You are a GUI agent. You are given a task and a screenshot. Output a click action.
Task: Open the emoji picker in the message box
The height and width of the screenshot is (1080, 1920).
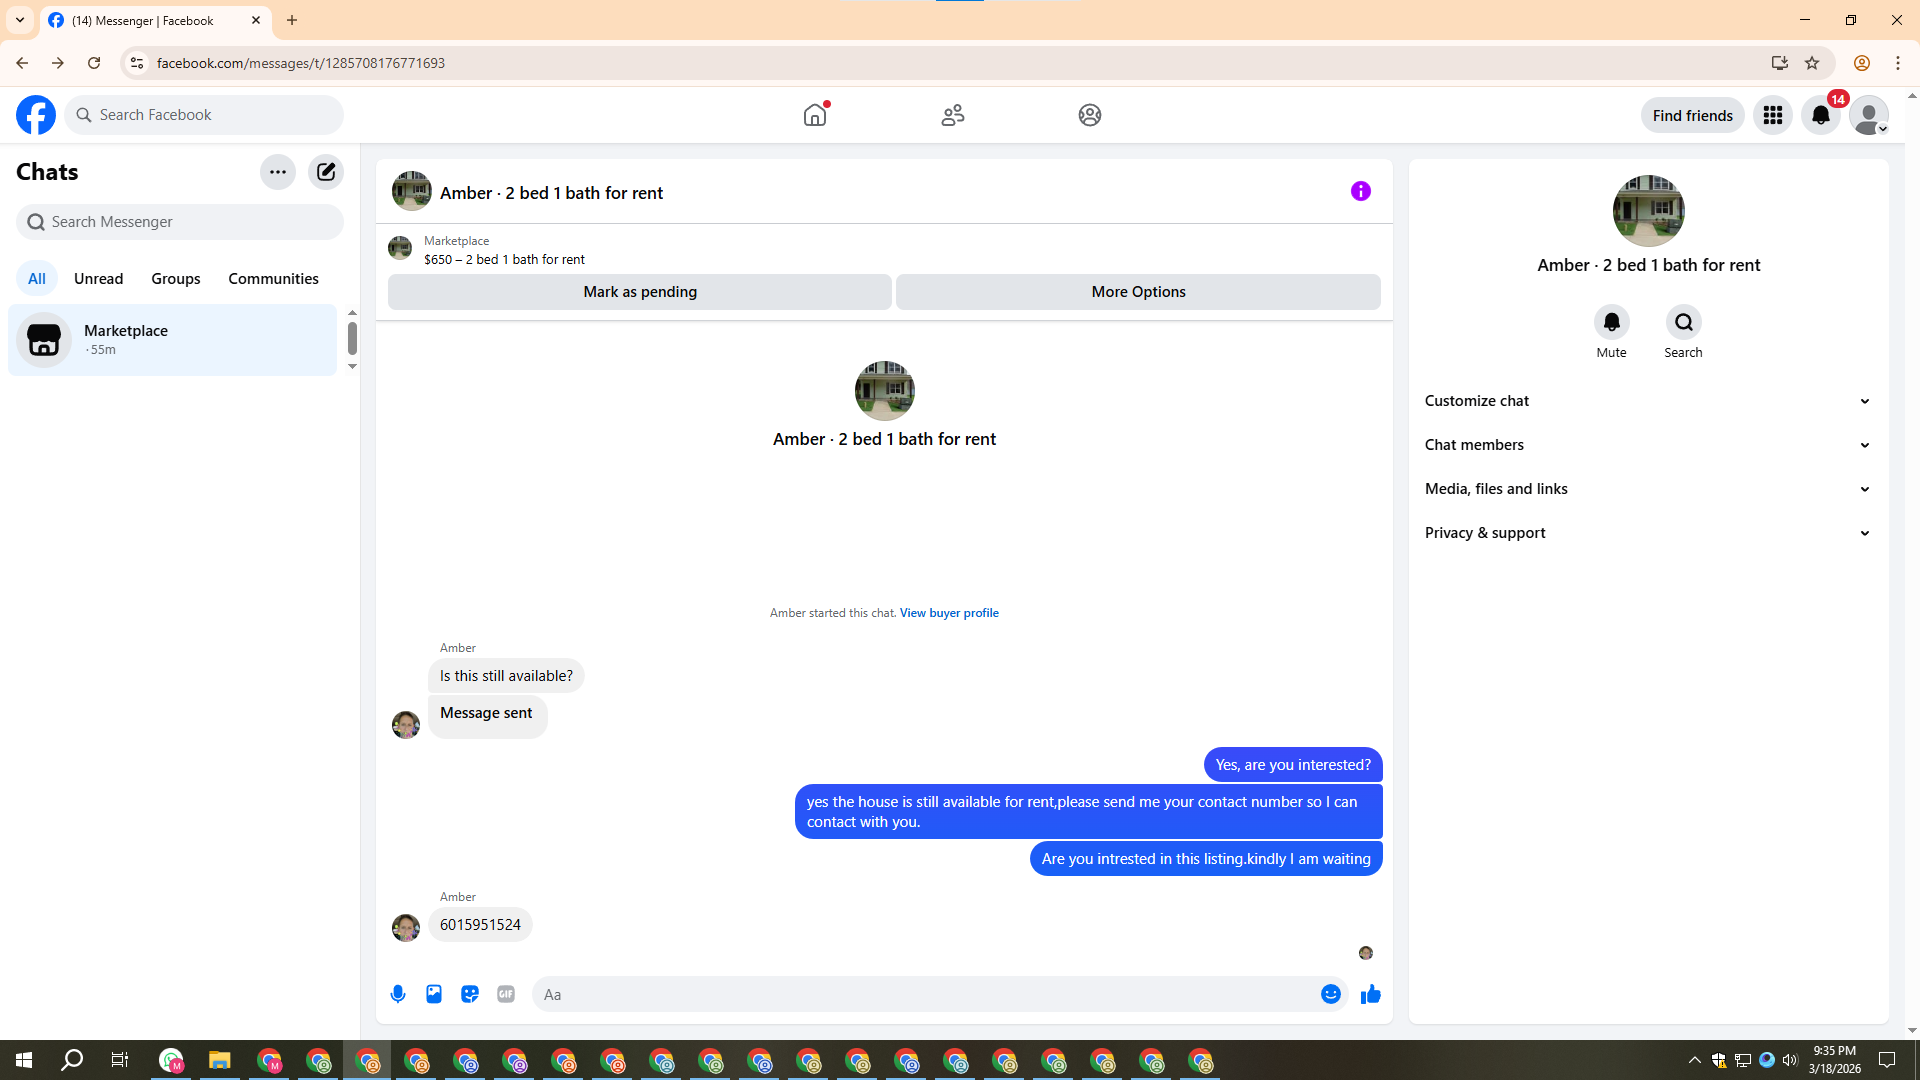[x=1330, y=994]
